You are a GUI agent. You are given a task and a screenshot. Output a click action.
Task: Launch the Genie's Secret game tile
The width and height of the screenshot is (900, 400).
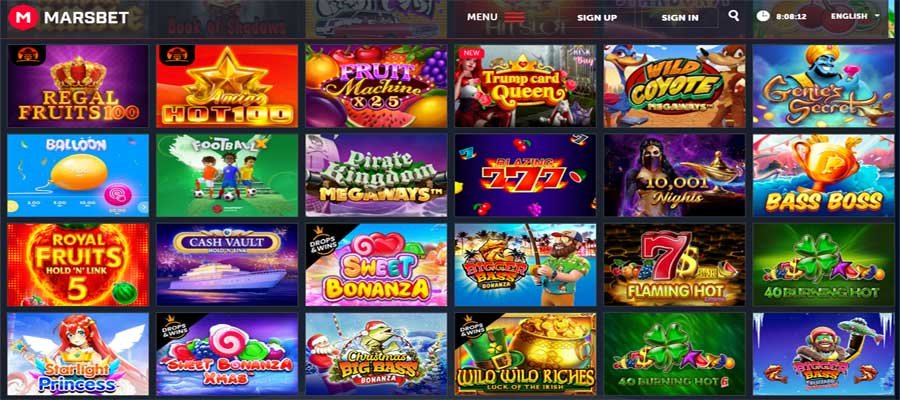point(824,86)
